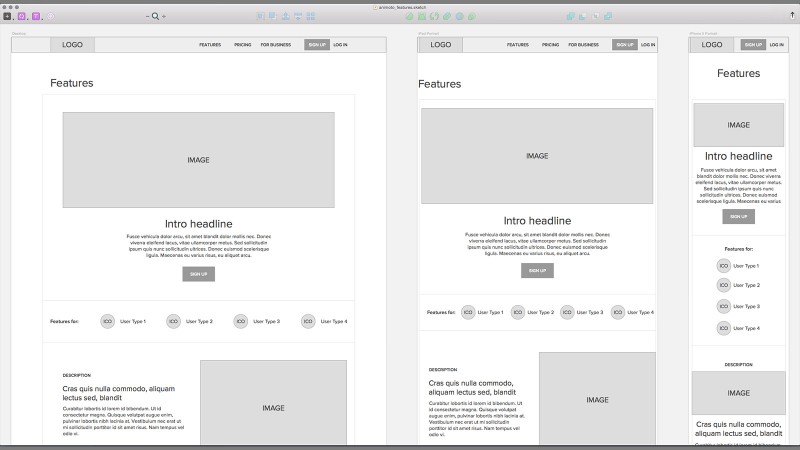Click ICO circle beside User Type 2 on desktop
Screen dimensions: 800x450
[x=173, y=321]
